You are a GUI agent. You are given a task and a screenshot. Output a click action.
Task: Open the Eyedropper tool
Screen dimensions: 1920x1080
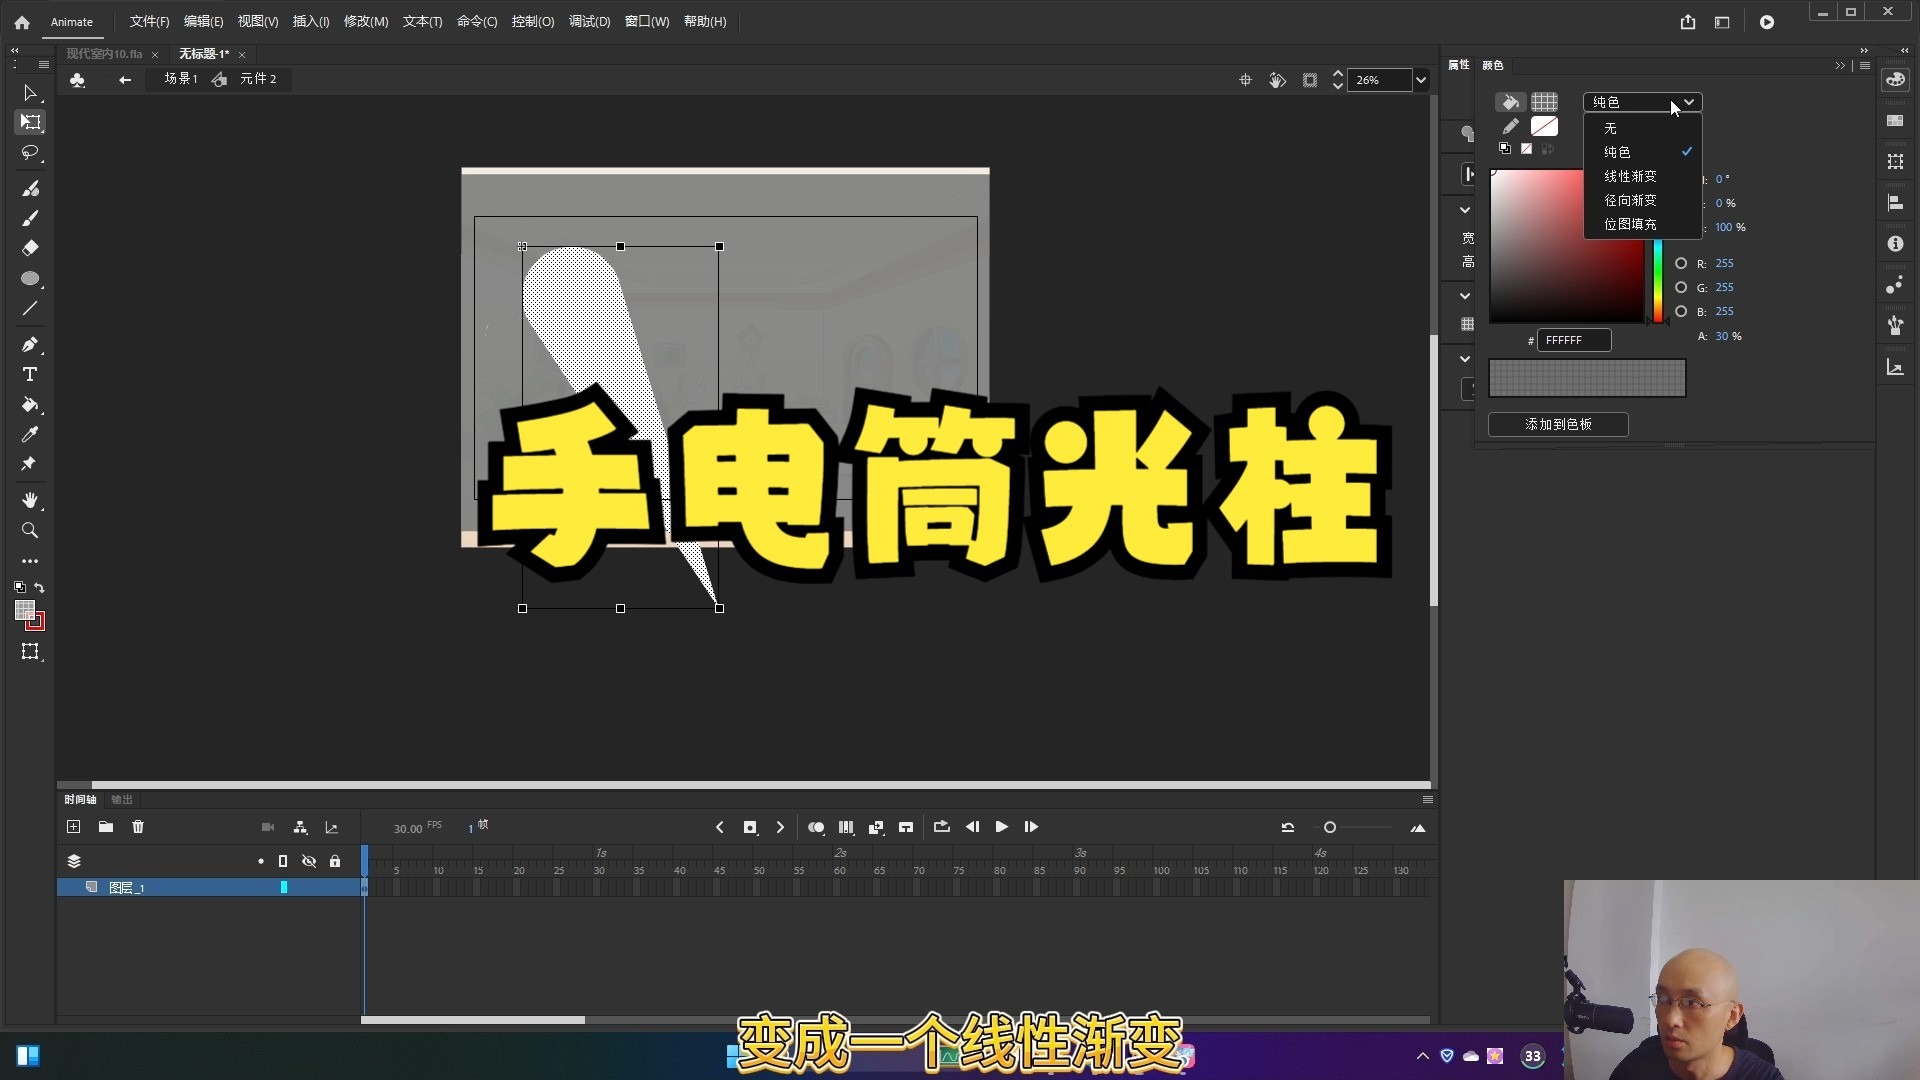click(30, 434)
